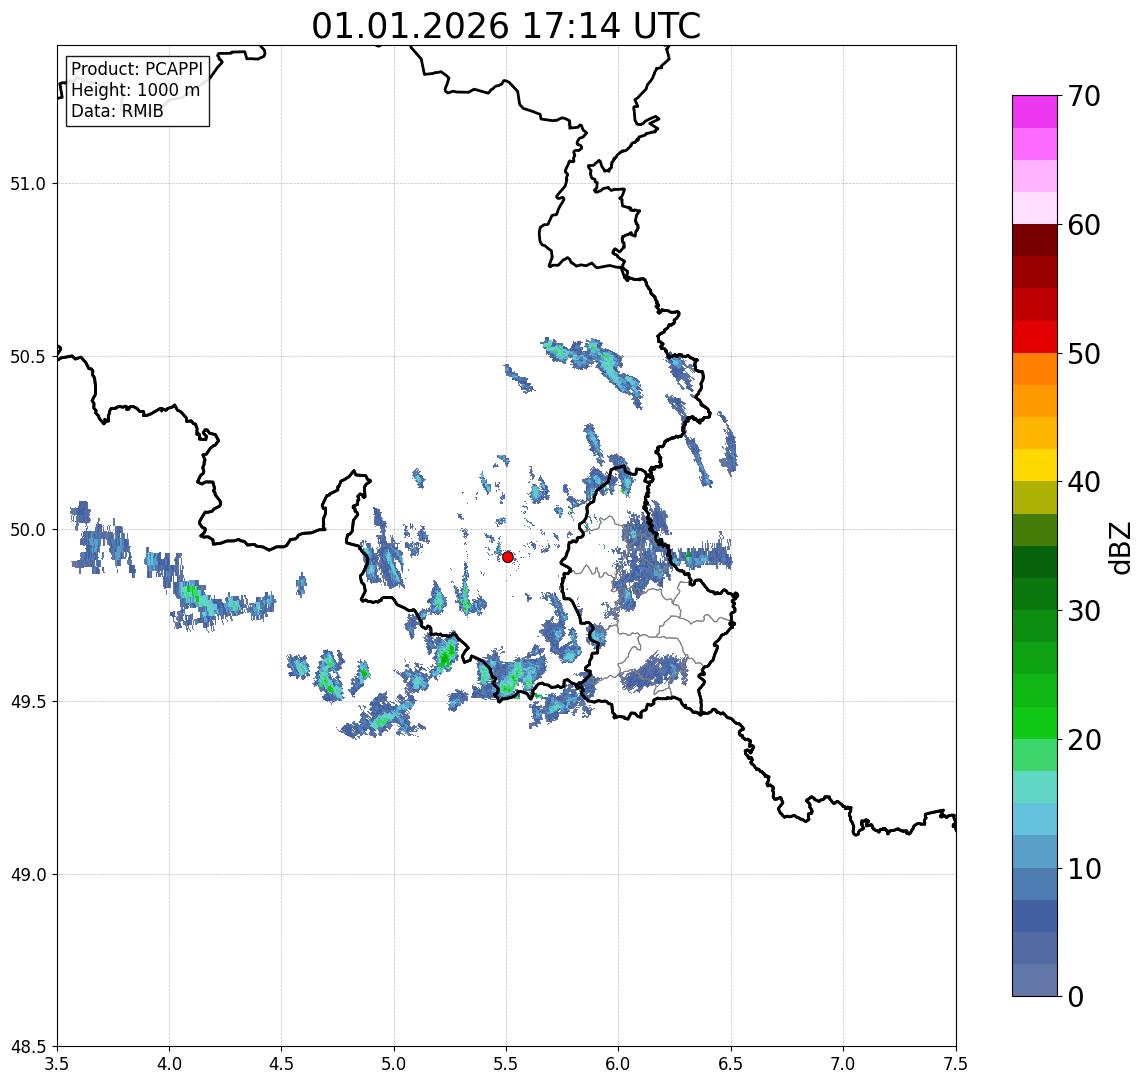Click the longitude axis label 6.5
The width and height of the screenshot is (1145, 1084).
tap(731, 1063)
